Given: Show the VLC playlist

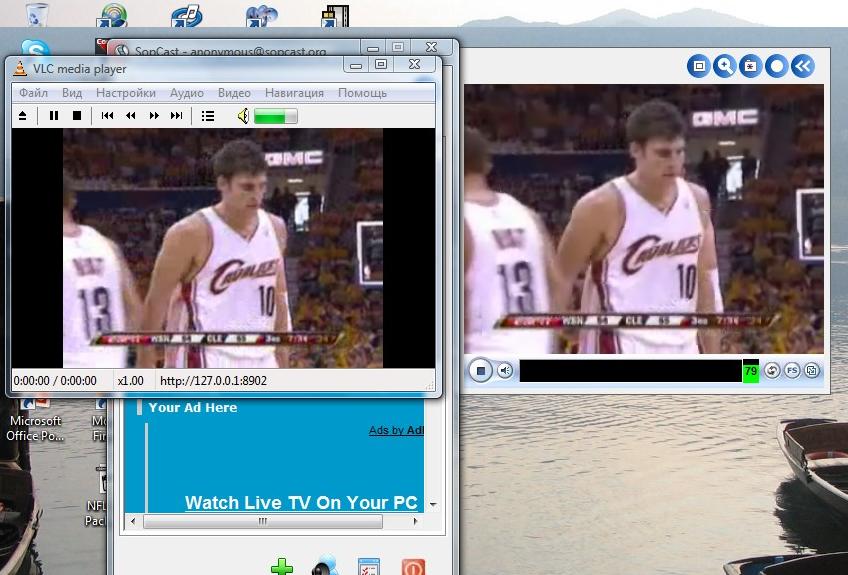Looking at the screenshot, I should click(208, 116).
